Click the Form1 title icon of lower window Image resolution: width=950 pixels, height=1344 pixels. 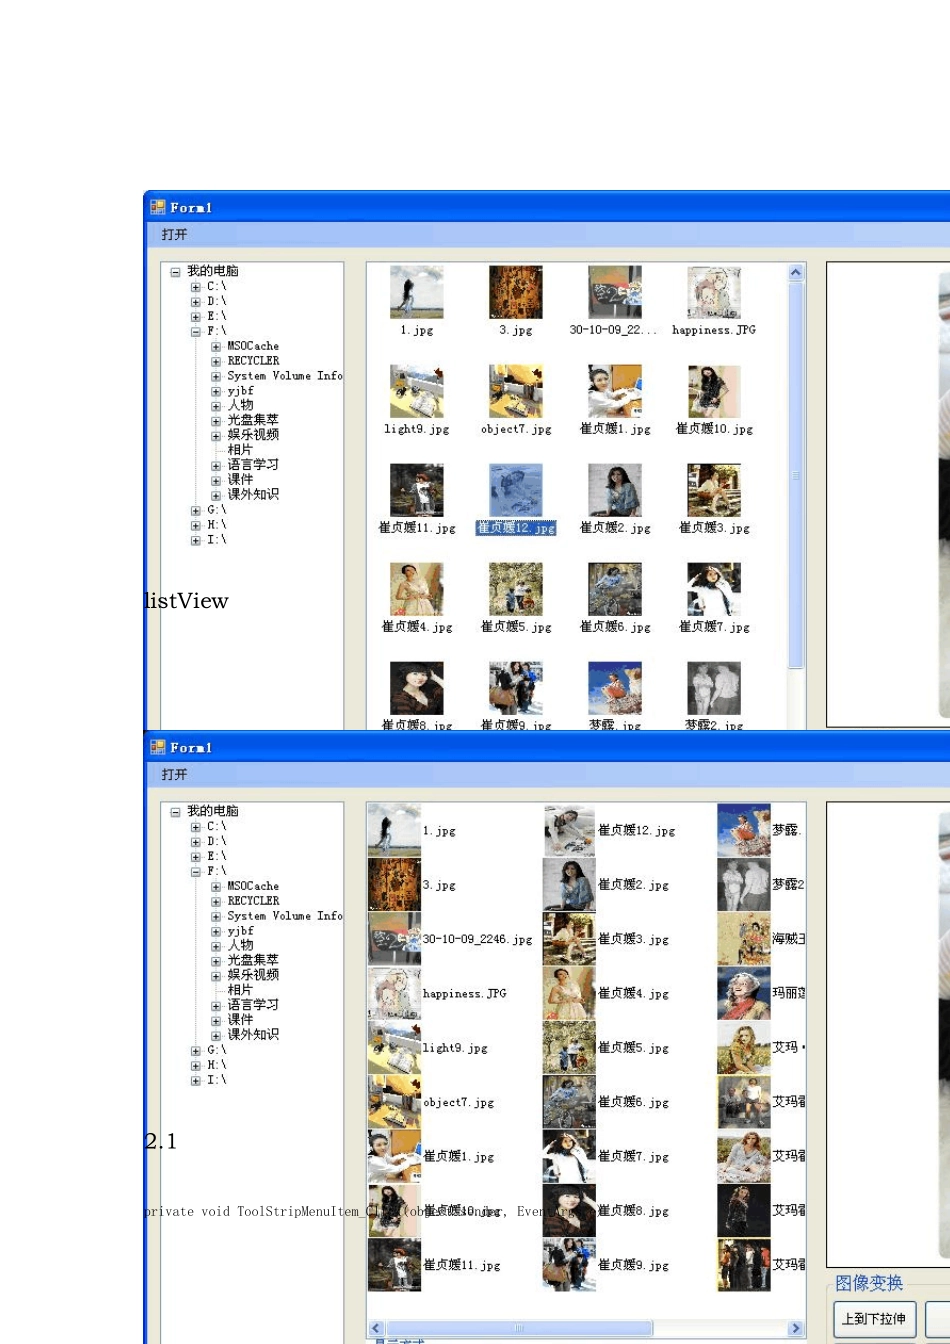click(157, 747)
